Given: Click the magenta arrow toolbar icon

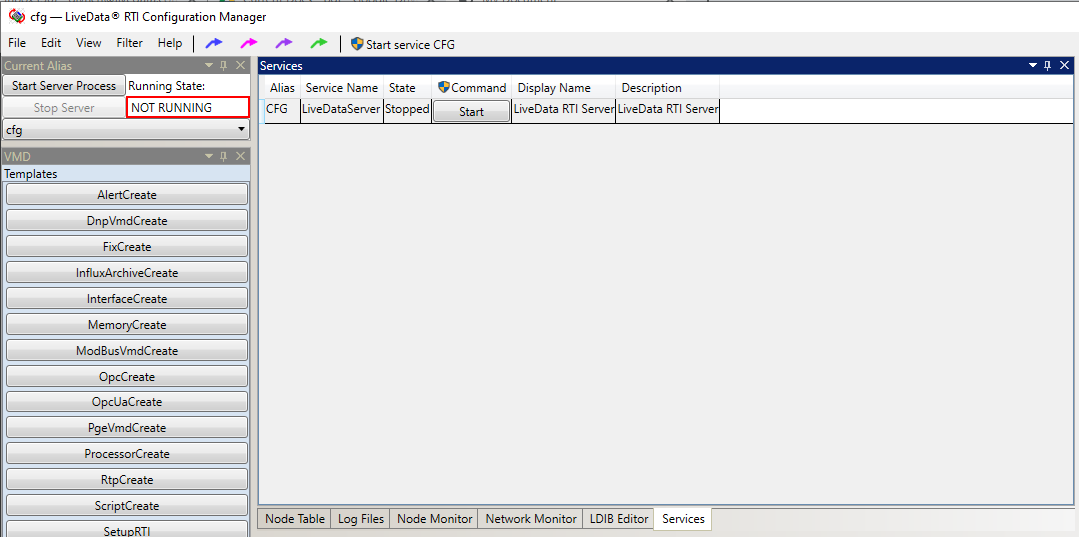Looking at the screenshot, I should pyautogui.click(x=248, y=43).
